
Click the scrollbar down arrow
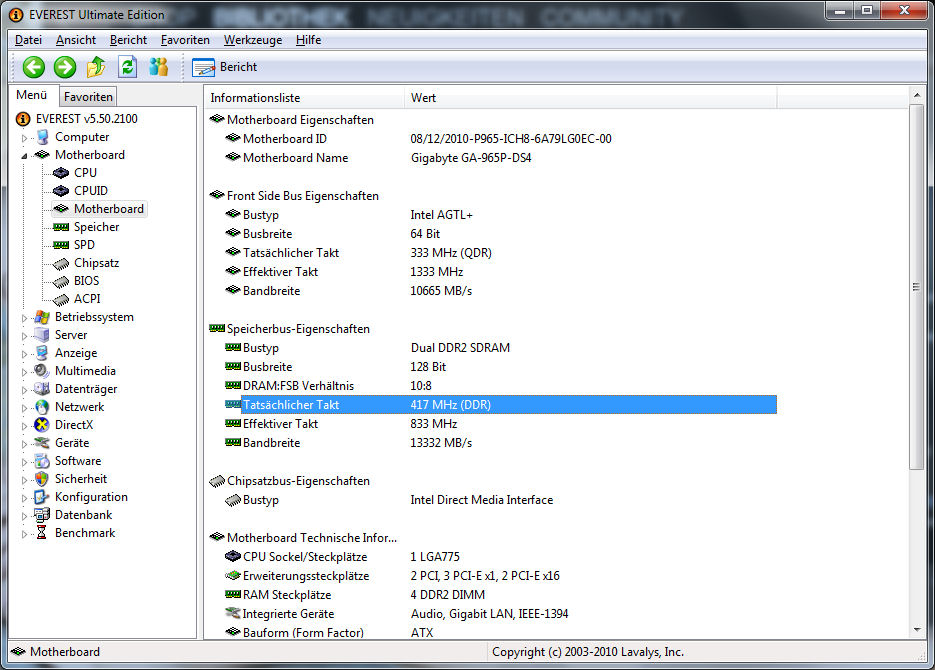pos(917,630)
